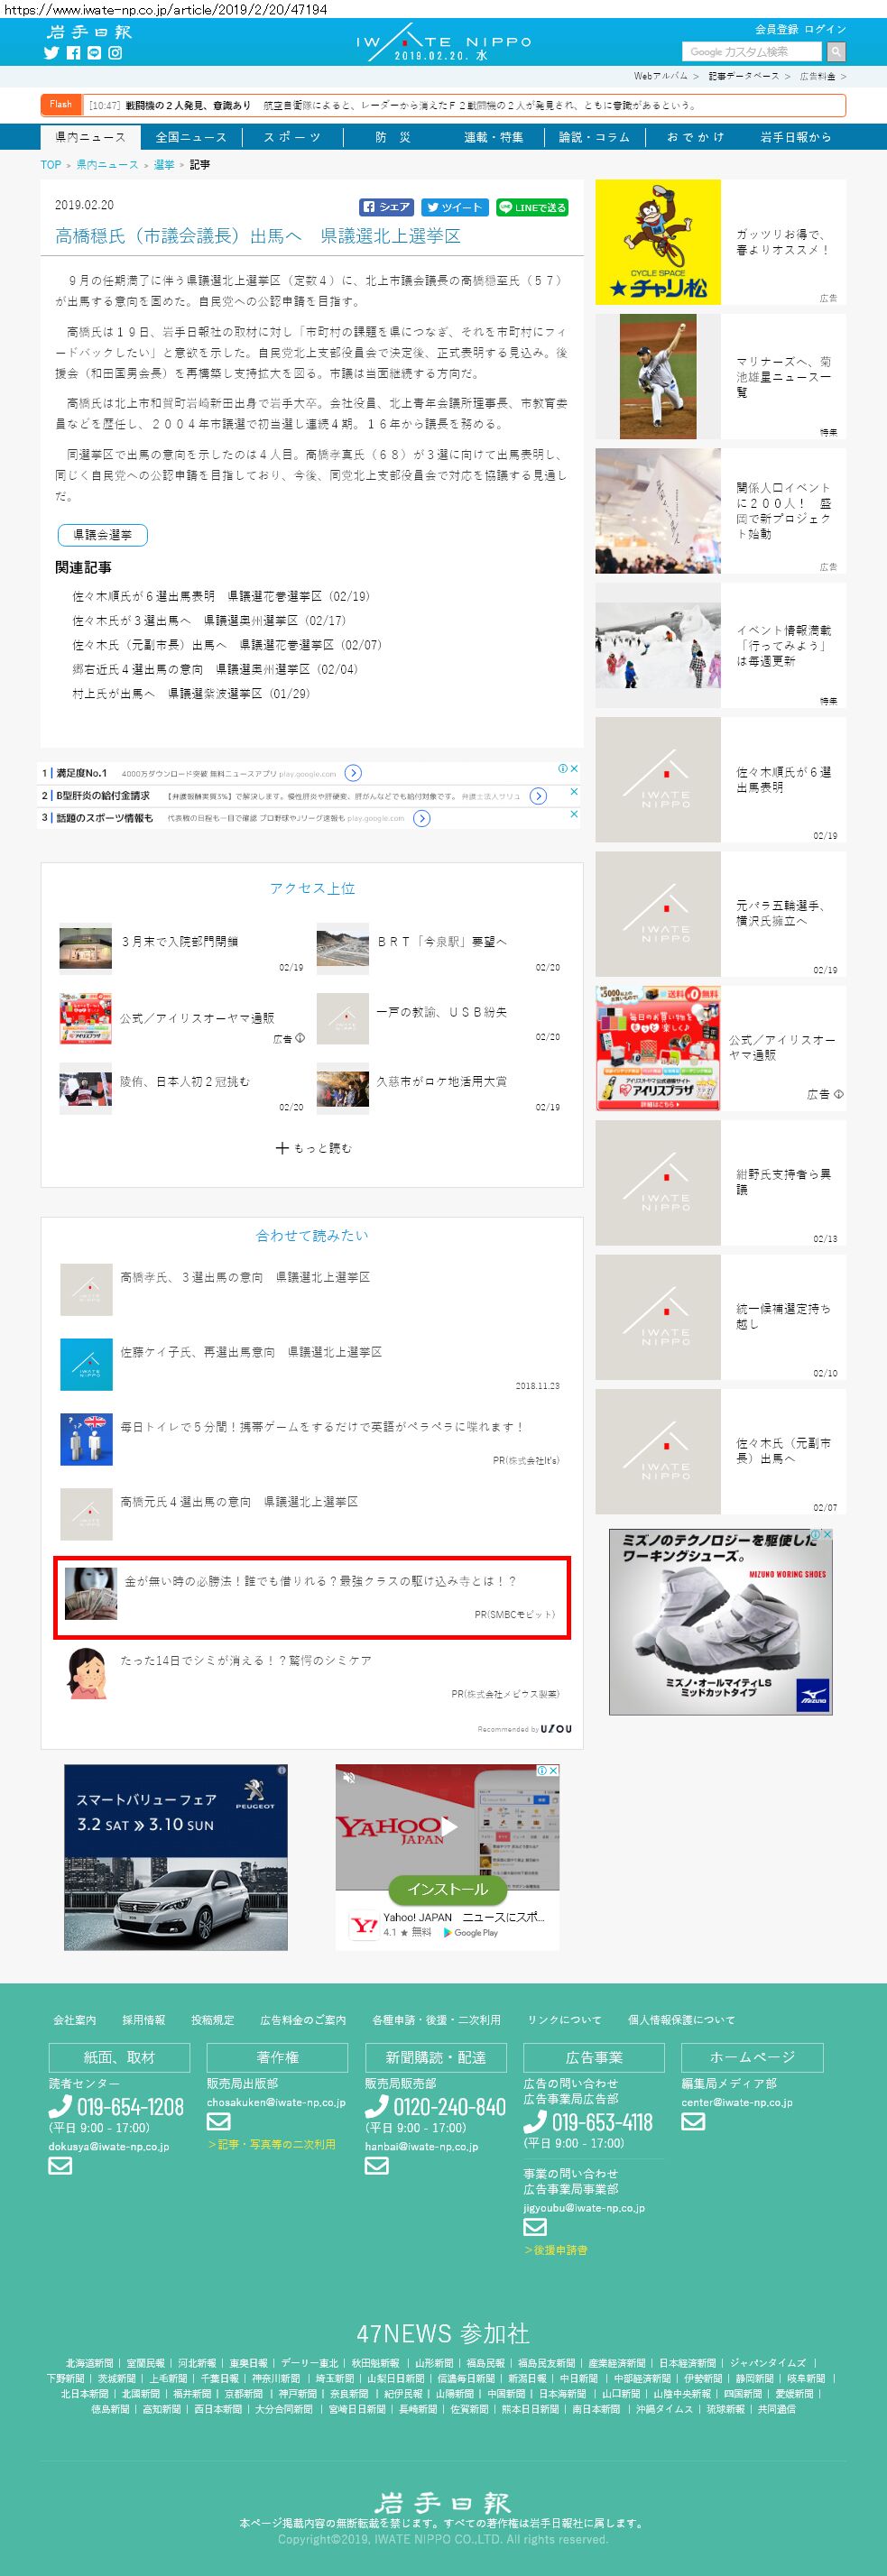Click the muted speaker icon on Yahoo video ad
The image size is (887, 2576).
click(349, 1778)
